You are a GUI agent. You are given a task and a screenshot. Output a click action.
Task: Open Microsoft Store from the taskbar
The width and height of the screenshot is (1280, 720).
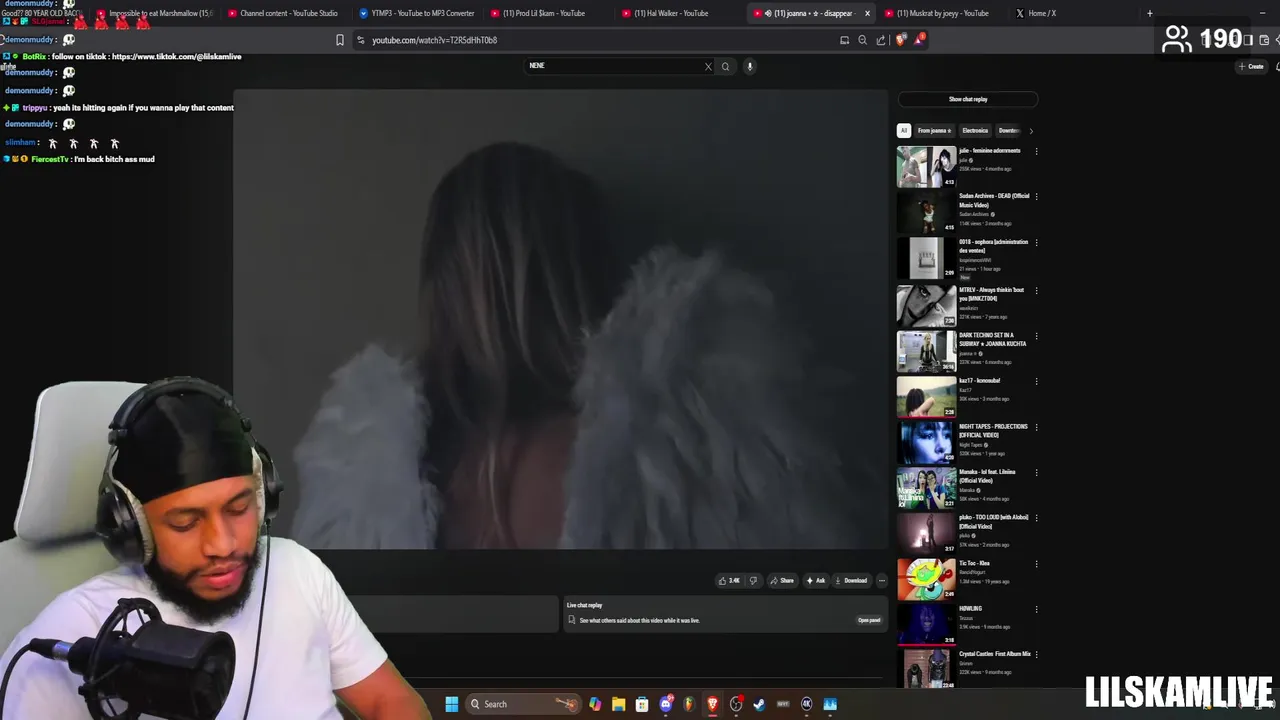click(642, 704)
